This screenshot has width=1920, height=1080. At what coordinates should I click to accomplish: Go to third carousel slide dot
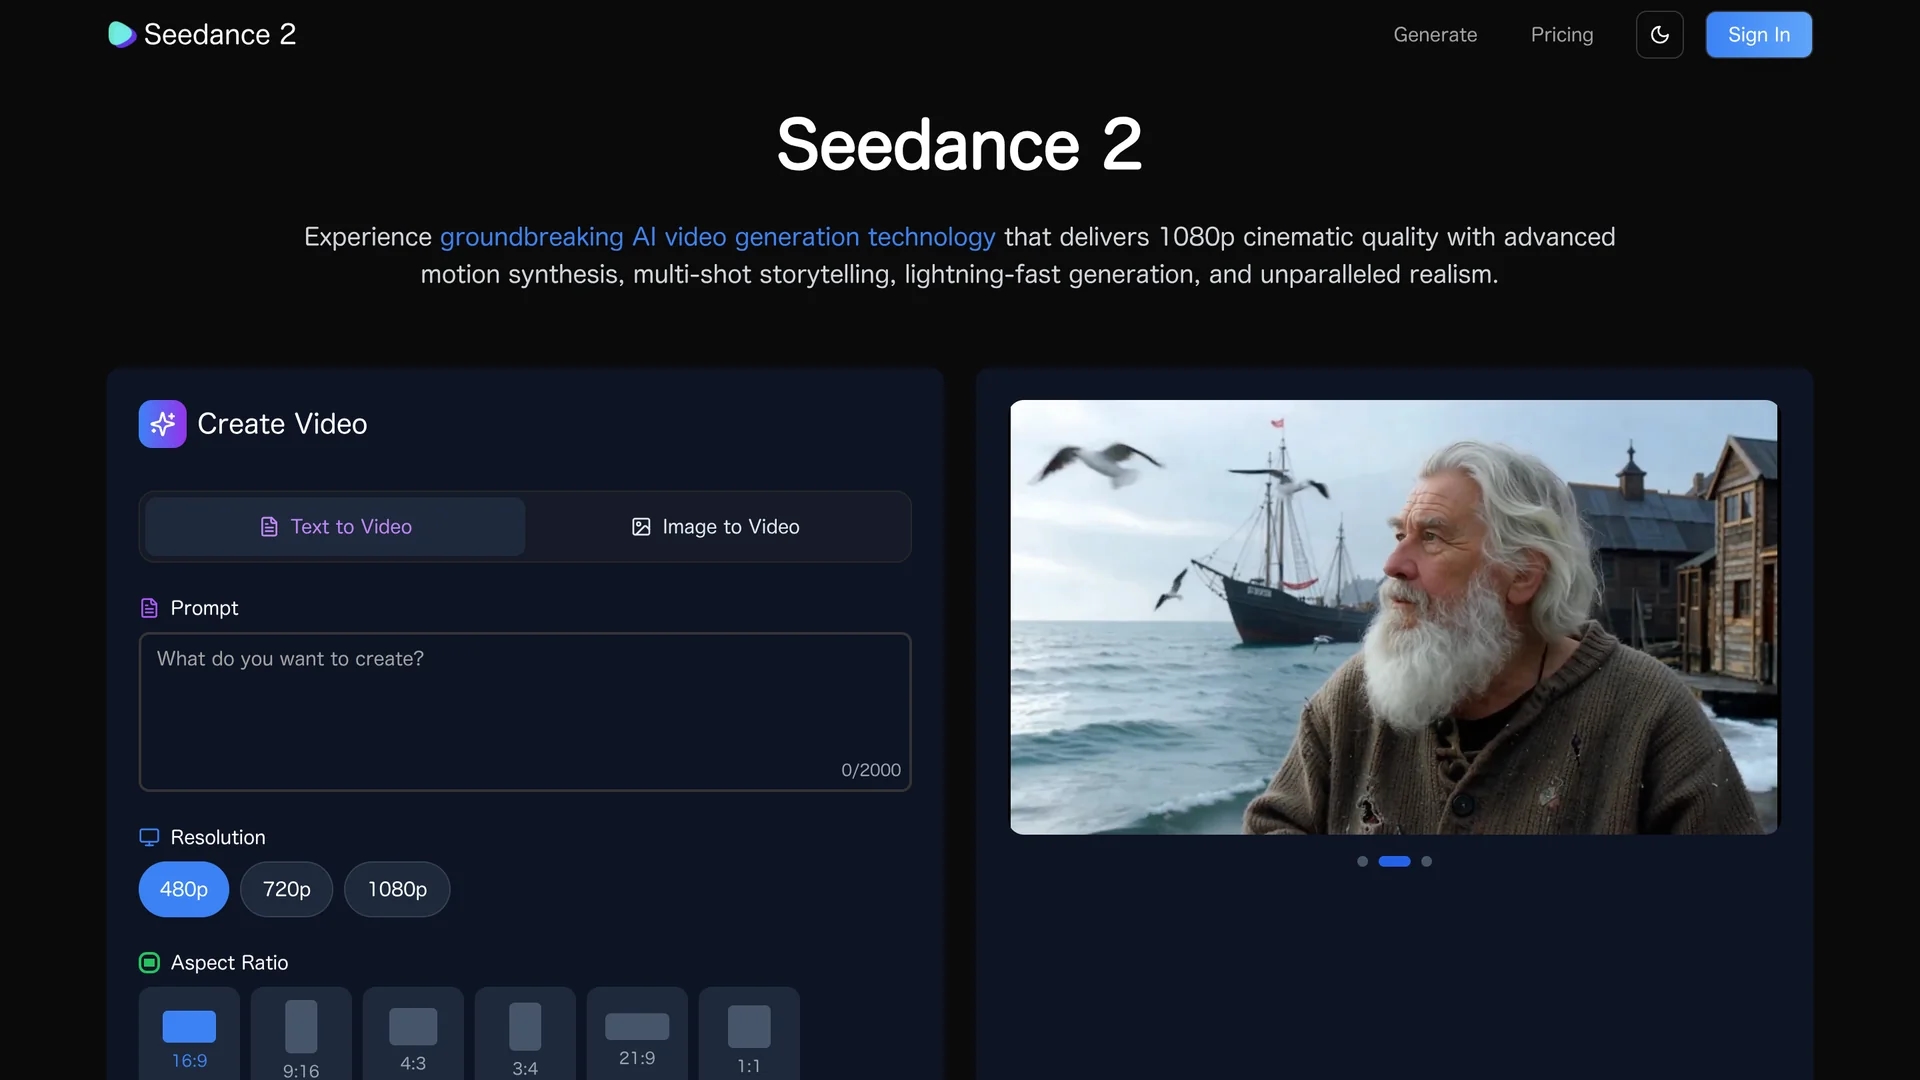coord(1426,861)
